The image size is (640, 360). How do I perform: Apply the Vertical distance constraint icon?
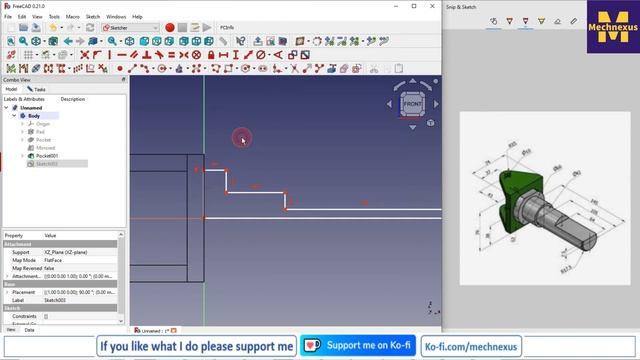(x=236, y=55)
